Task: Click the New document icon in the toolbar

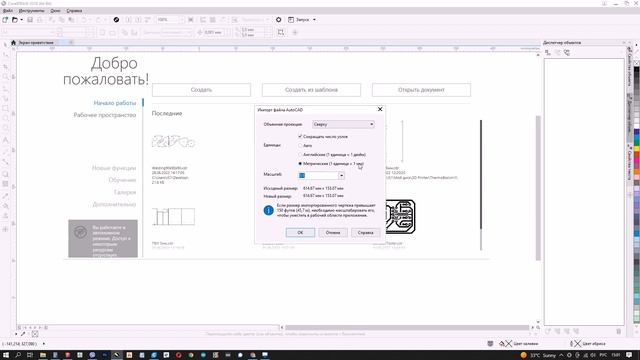Action: click(x=5, y=20)
